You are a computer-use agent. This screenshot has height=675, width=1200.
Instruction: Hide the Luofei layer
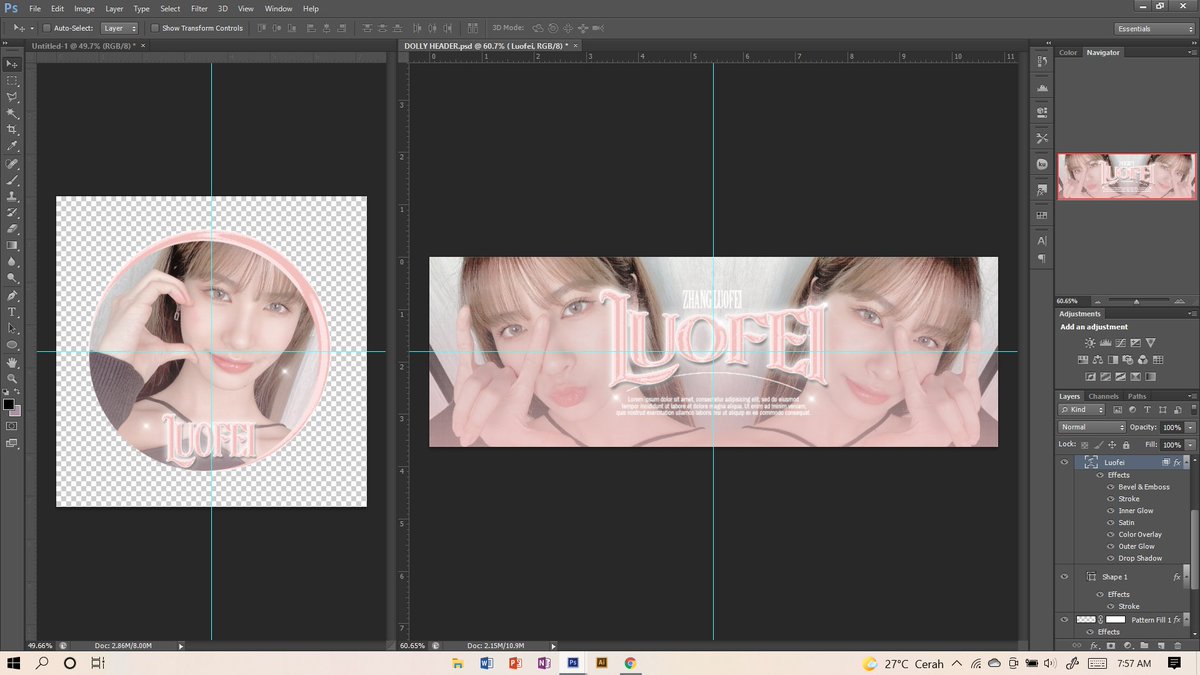coord(1064,463)
